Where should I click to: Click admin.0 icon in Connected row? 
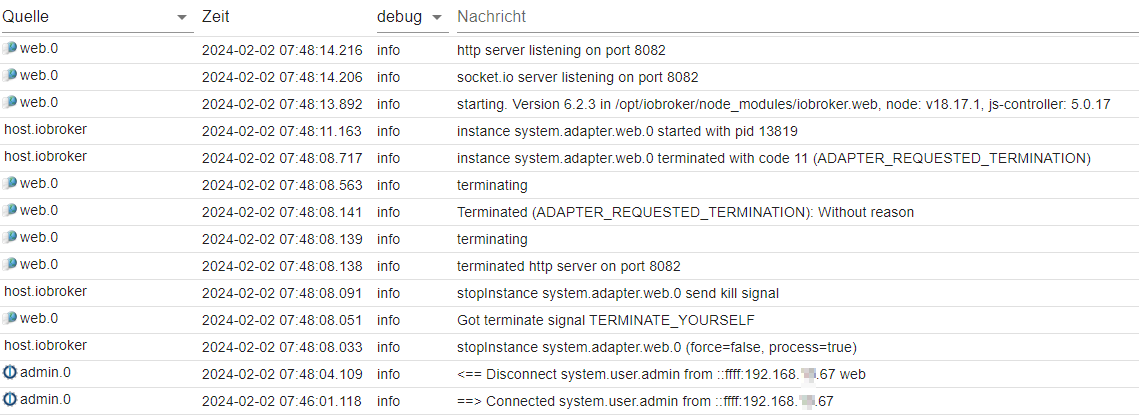[9, 399]
